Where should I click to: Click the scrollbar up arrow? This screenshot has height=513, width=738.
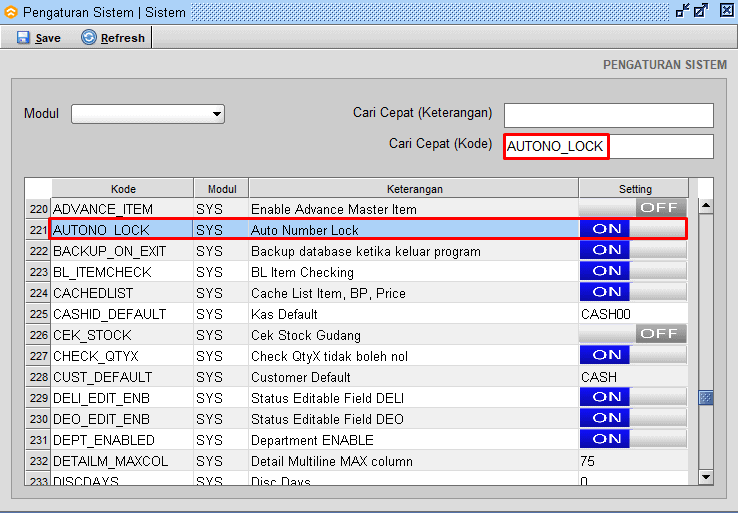[x=706, y=206]
